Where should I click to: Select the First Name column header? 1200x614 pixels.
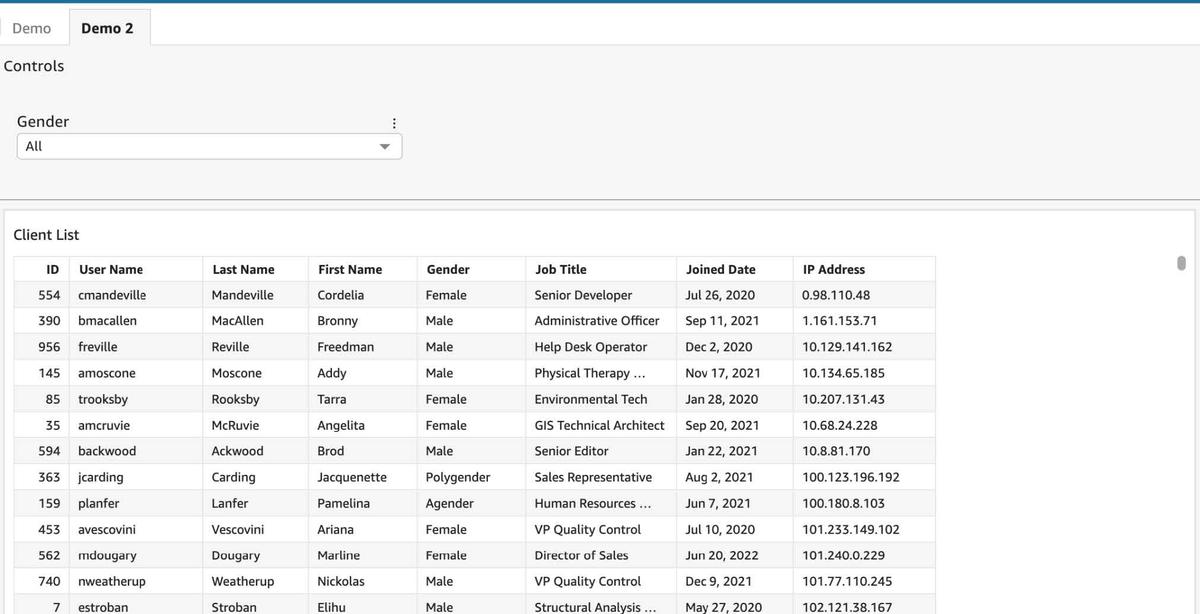(x=350, y=269)
